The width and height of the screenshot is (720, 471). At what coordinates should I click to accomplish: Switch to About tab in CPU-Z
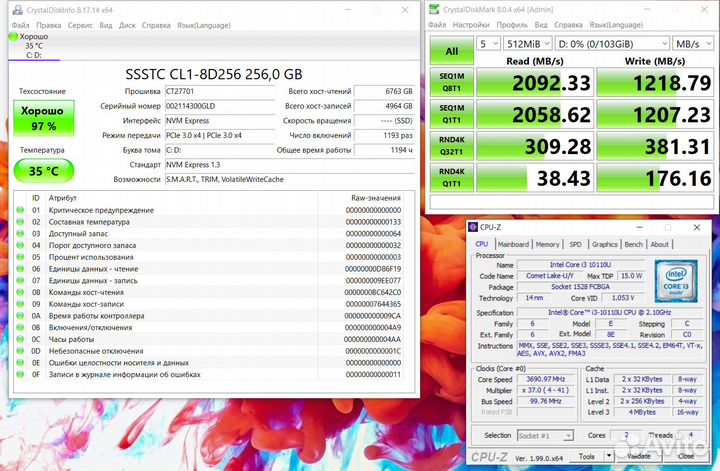point(659,244)
